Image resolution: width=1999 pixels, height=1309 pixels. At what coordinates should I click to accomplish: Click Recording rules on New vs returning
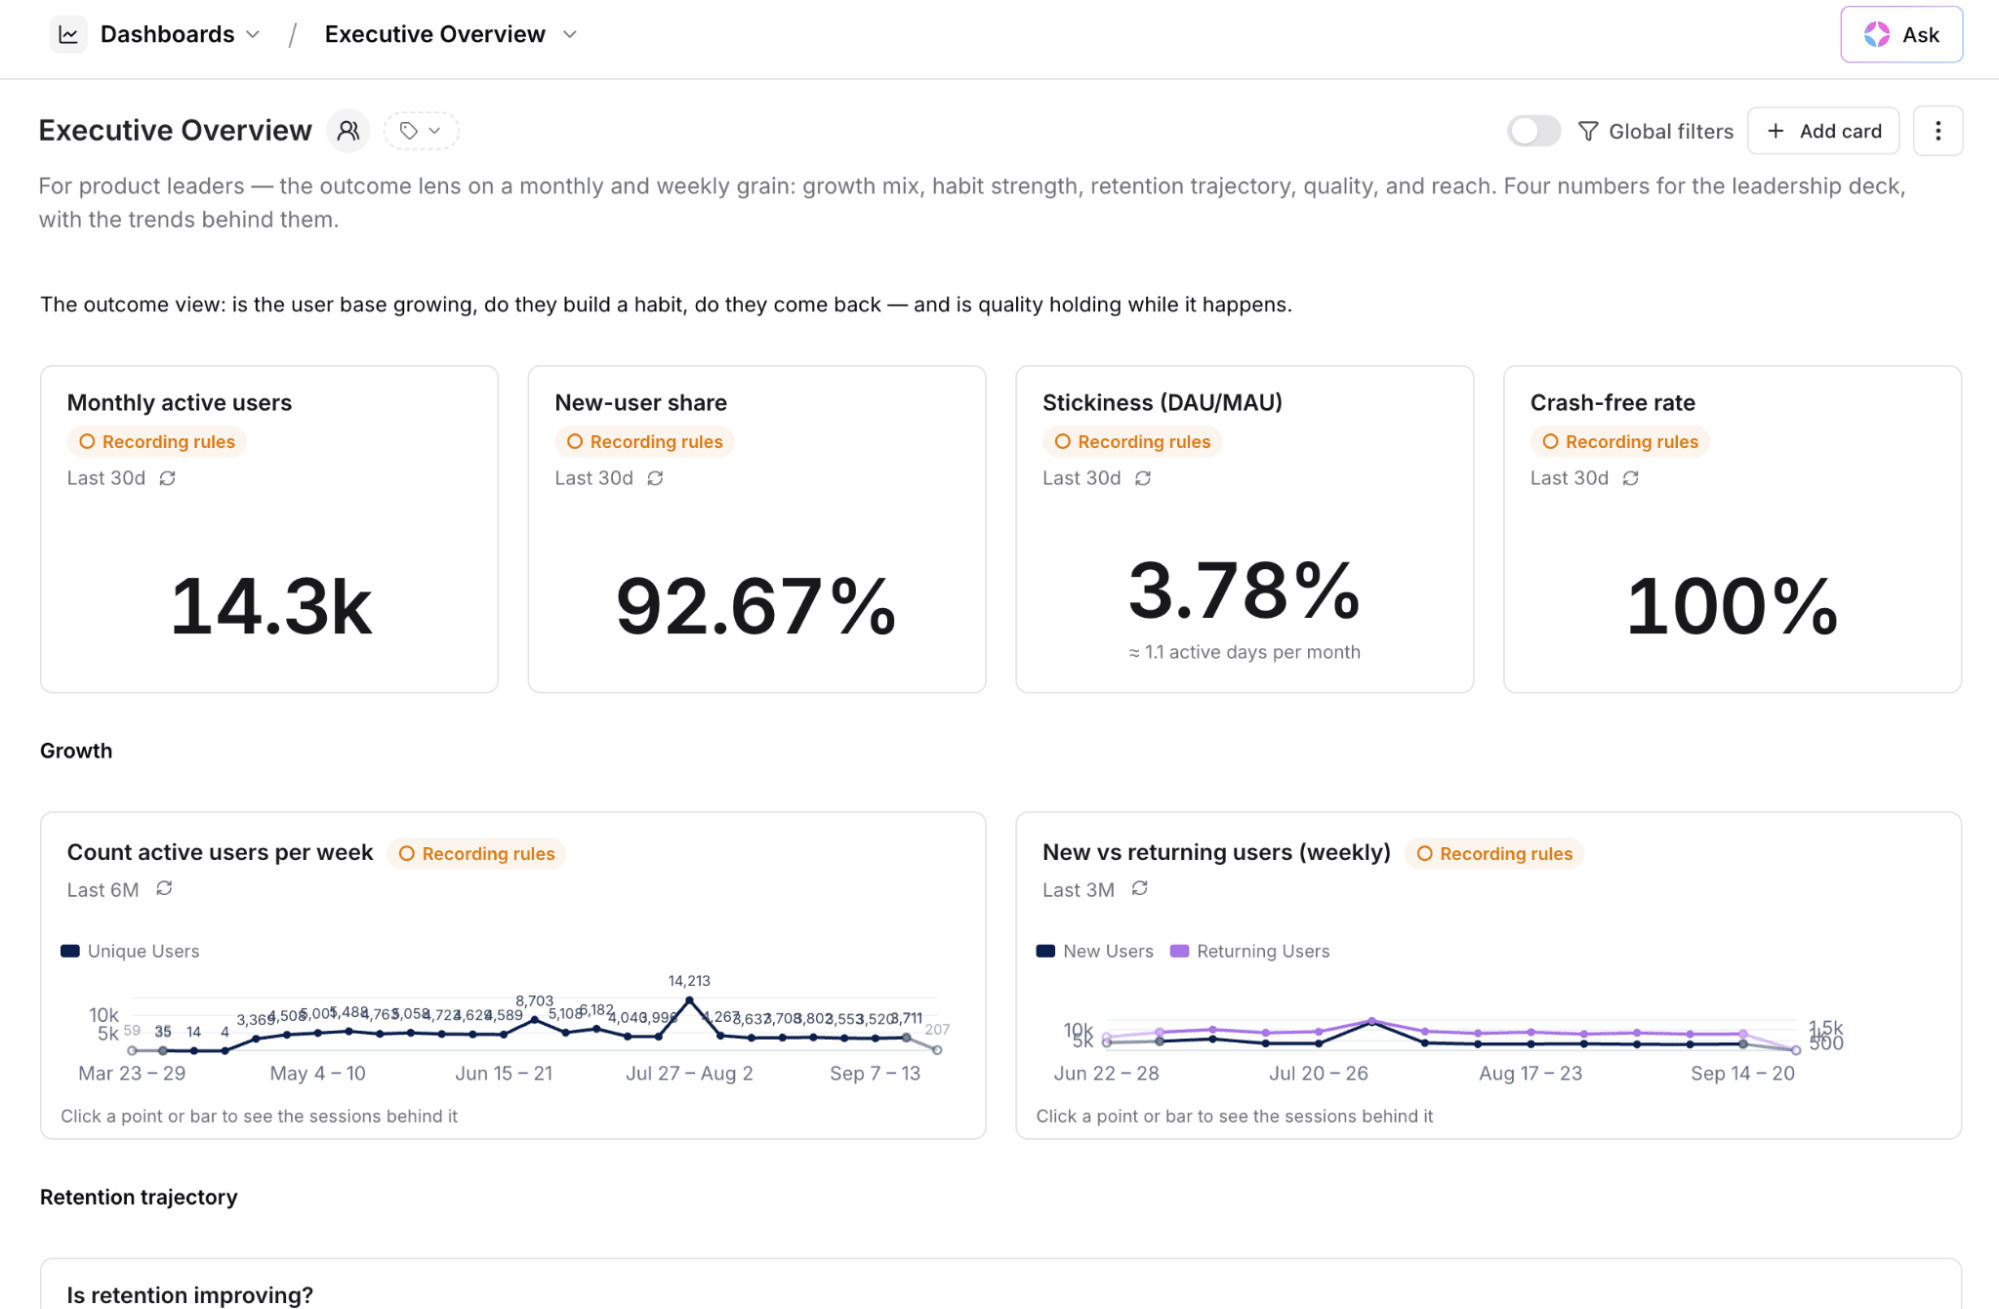pos(1495,854)
